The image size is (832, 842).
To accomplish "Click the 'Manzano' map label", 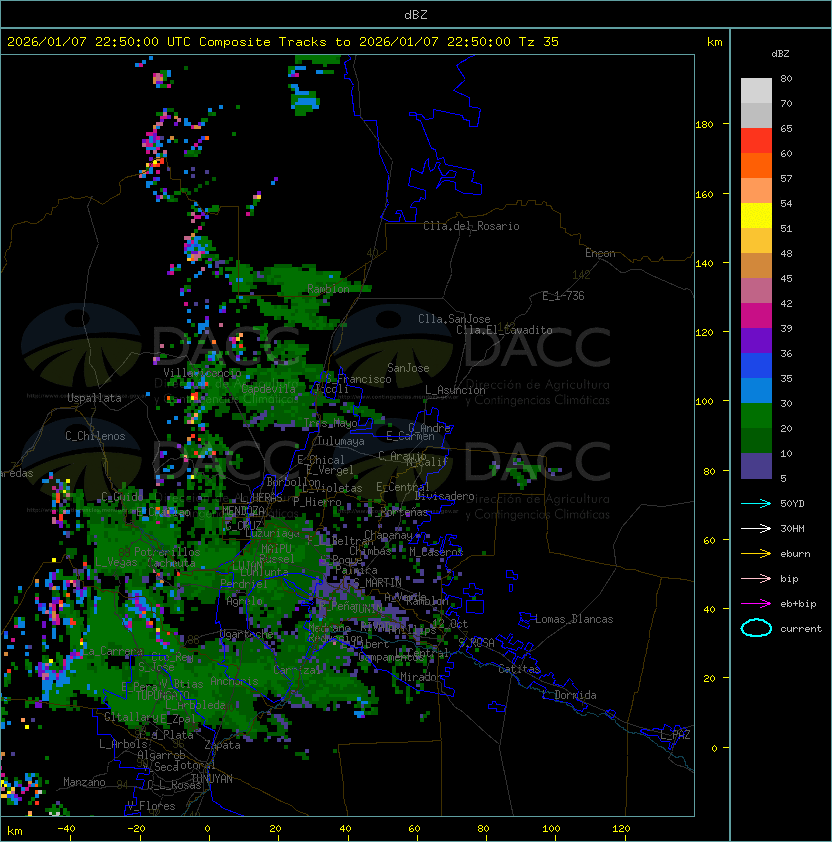I will 84,782.
